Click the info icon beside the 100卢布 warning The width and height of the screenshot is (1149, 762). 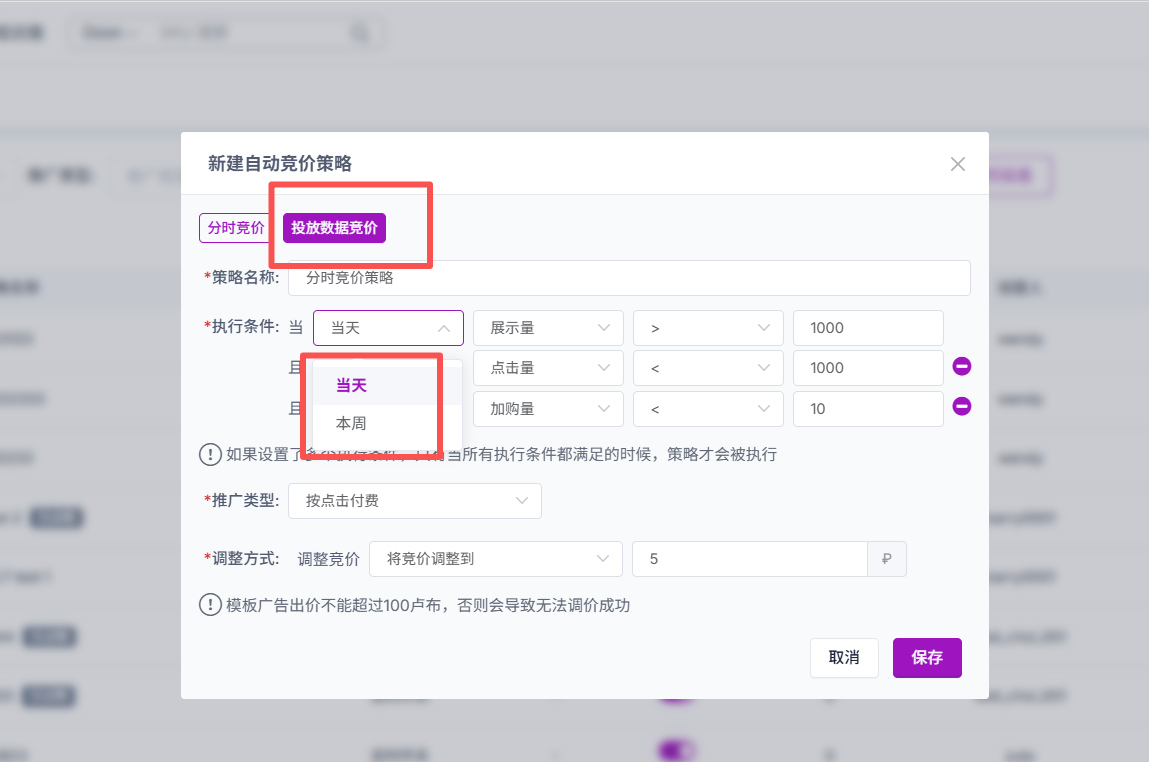[210, 605]
